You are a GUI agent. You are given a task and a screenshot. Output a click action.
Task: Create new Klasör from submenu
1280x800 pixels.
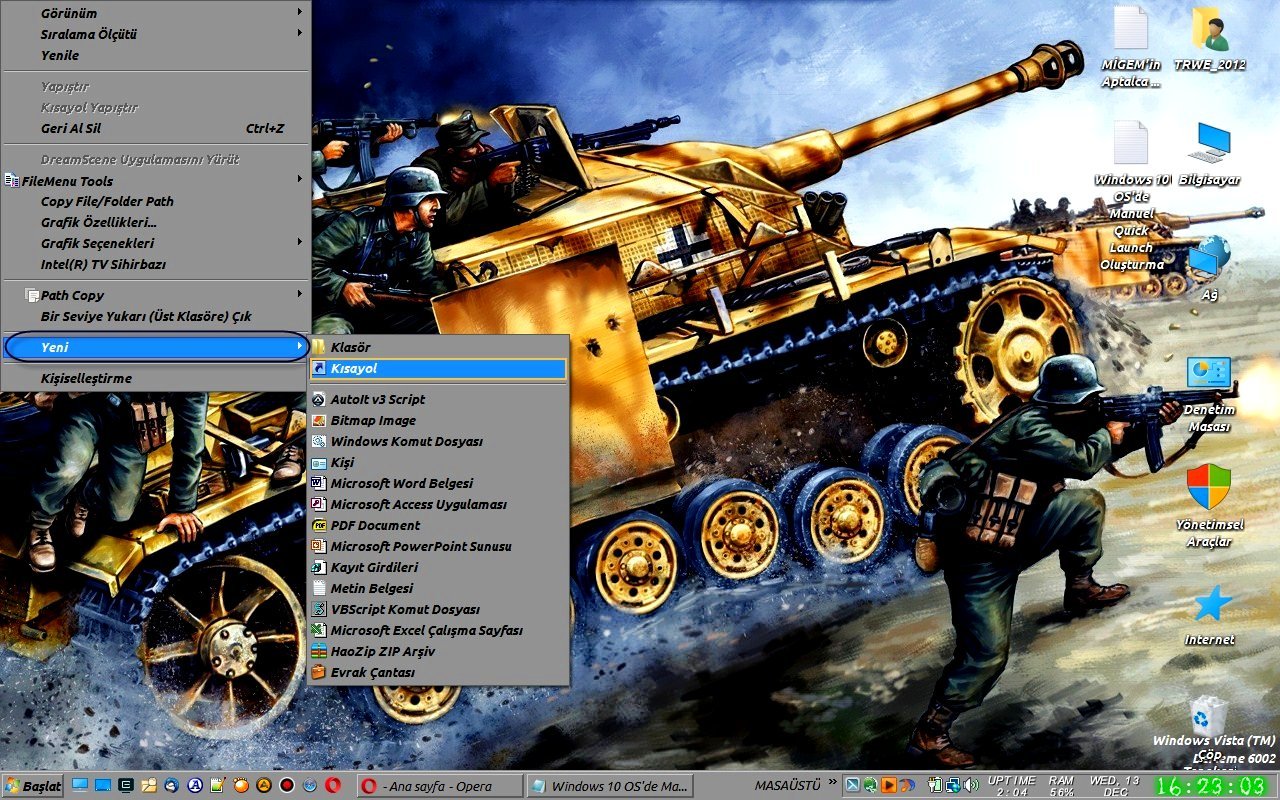pyautogui.click(x=439, y=347)
